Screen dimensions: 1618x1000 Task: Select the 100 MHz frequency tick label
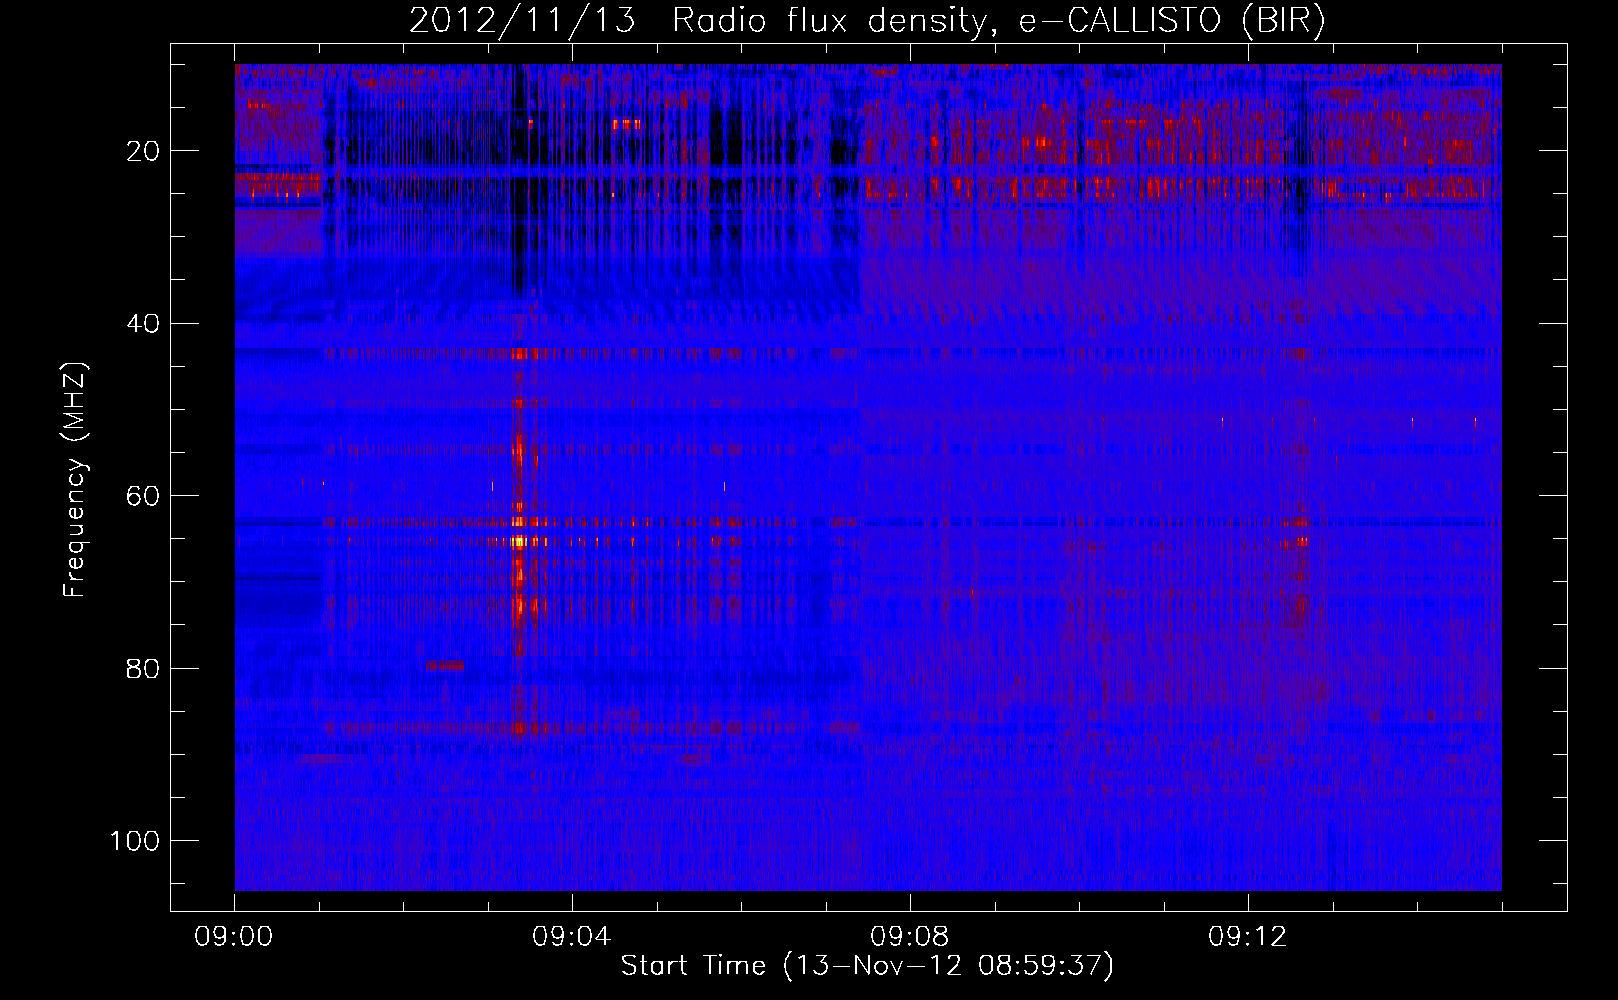tap(135, 841)
